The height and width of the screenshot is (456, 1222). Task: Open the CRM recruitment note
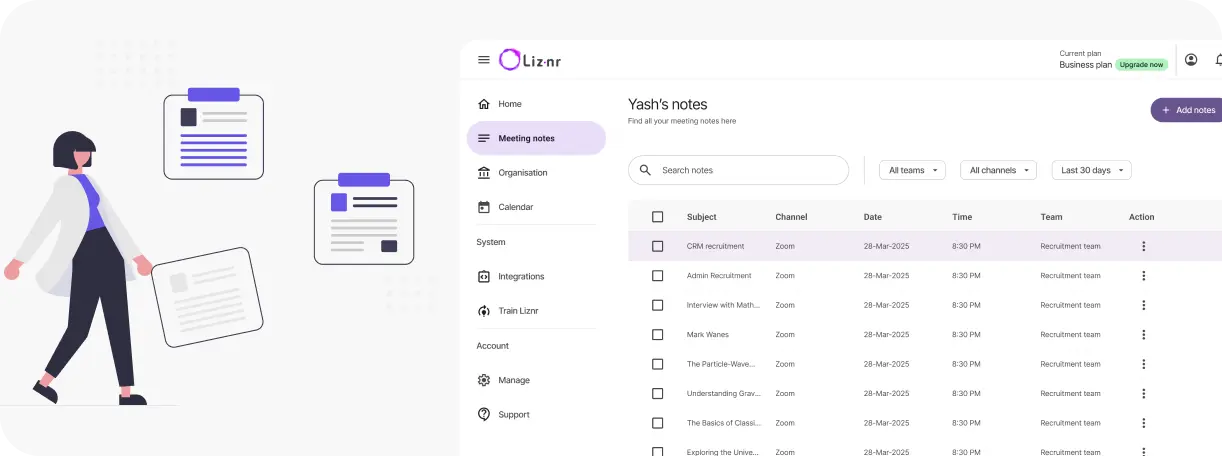[715, 246]
